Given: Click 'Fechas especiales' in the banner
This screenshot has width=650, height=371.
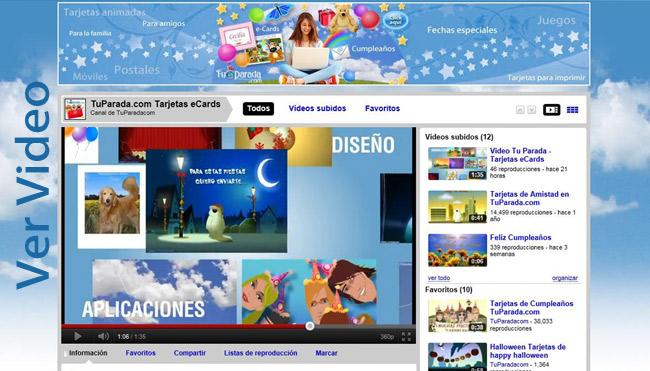Looking at the screenshot, I should [x=462, y=30].
